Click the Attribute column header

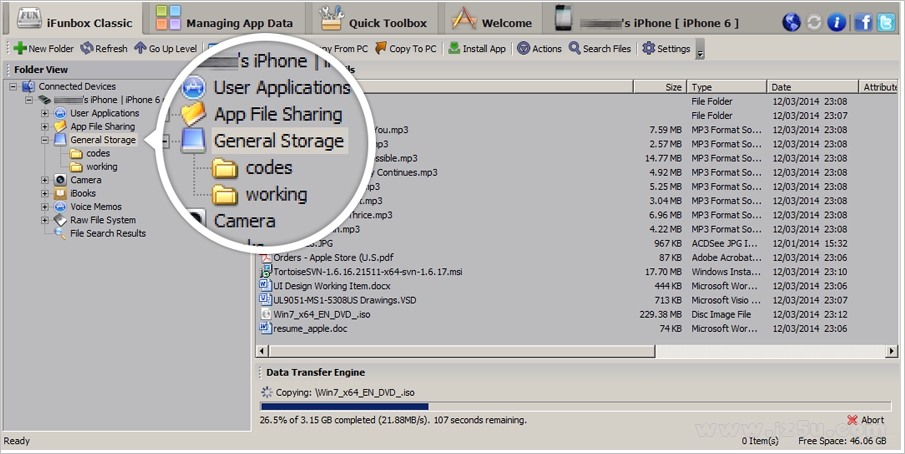(x=879, y=87)
